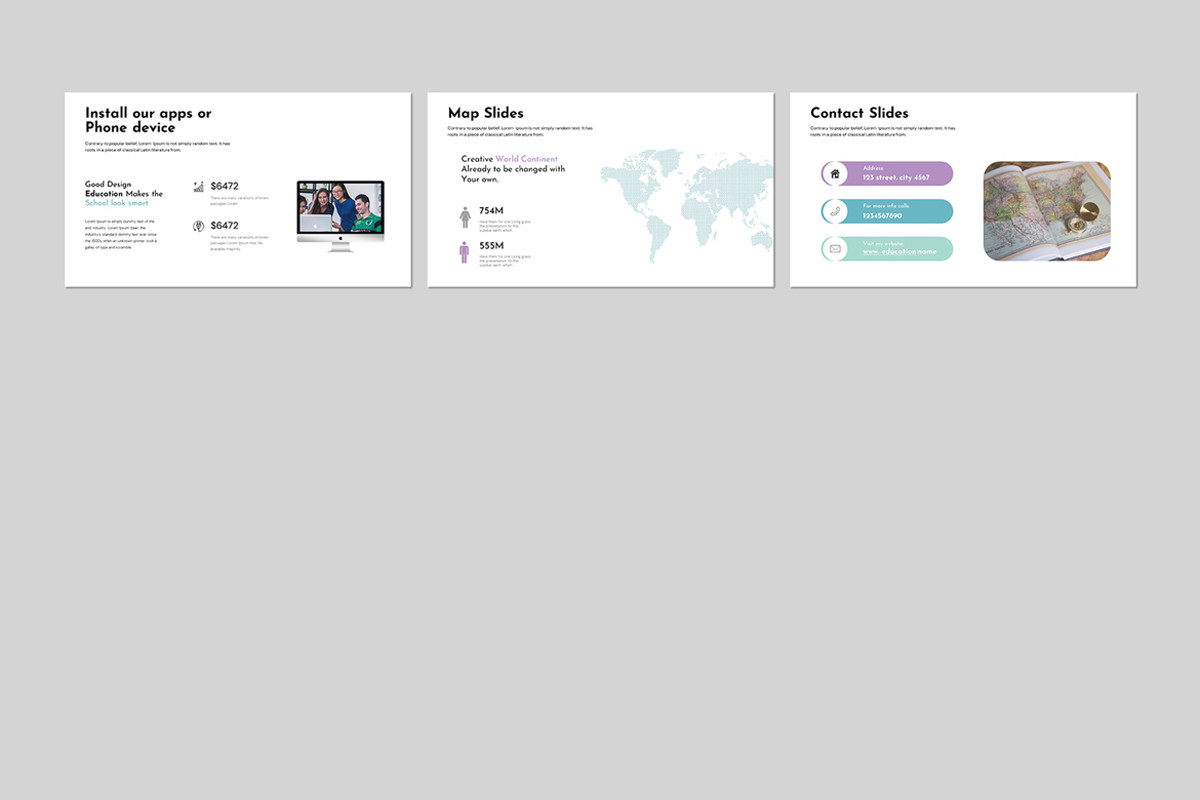Select the phone icon on the info calls pill
The image size is (1200, 800).
click(836, 211)
